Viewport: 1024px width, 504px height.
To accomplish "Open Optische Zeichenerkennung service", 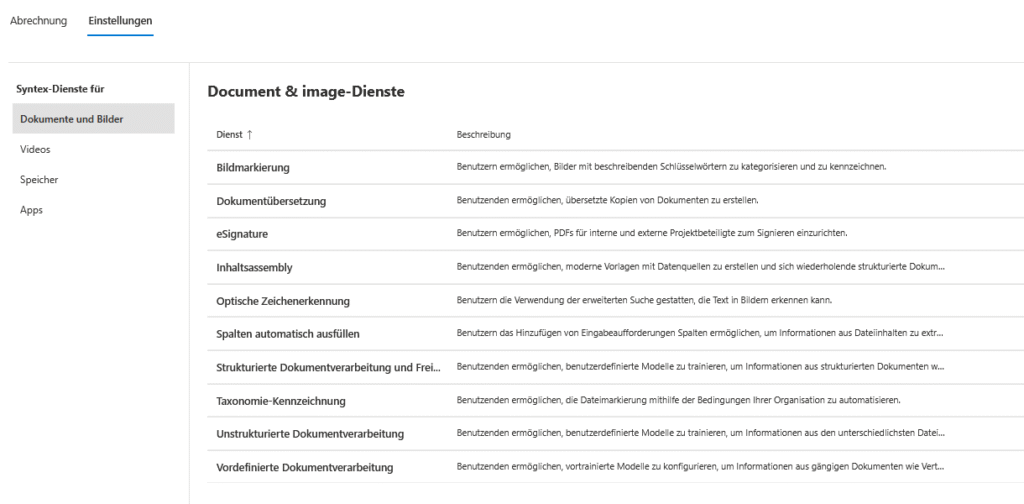I will (283, 300).
